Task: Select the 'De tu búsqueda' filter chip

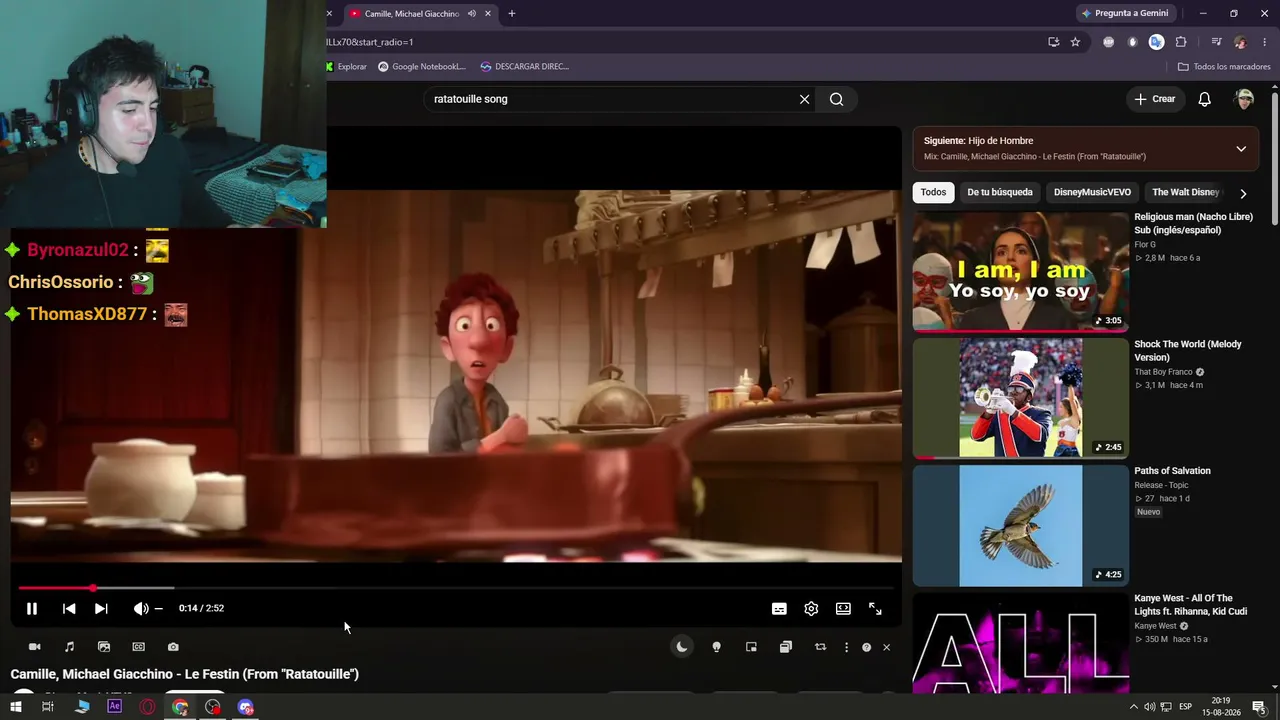Action: [1000, 192]
